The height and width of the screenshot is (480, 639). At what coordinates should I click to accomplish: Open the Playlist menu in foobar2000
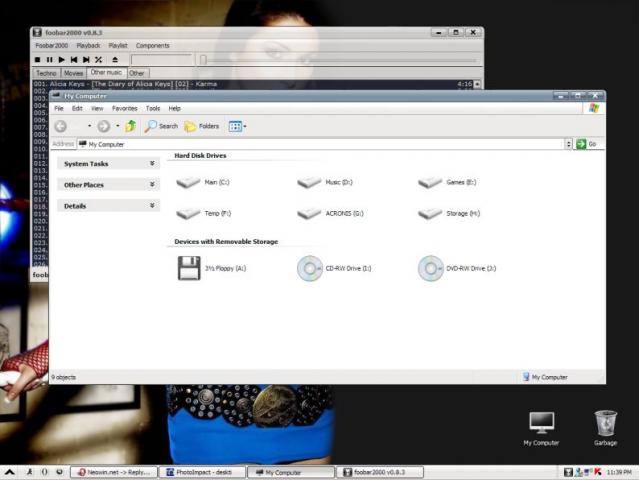(118, 46)
